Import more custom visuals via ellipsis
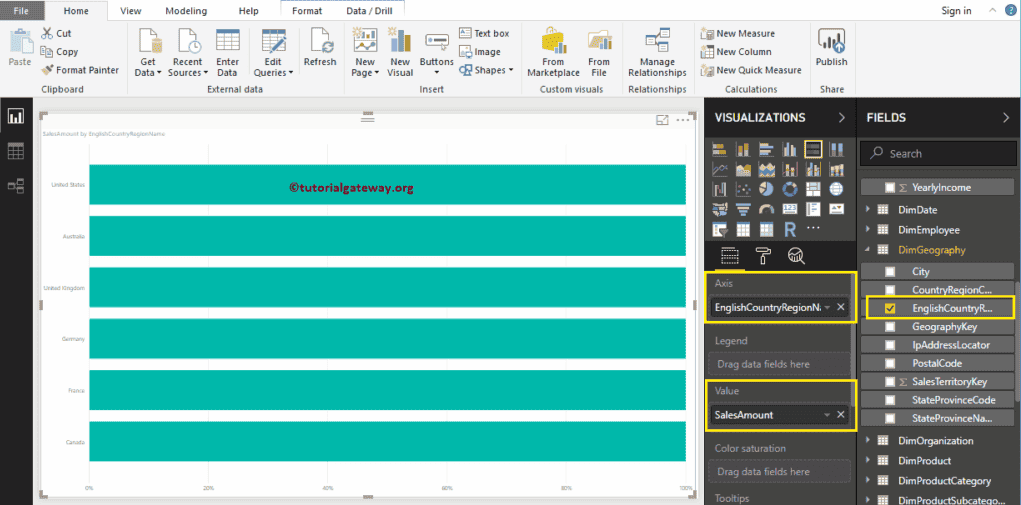 (813, 228)
